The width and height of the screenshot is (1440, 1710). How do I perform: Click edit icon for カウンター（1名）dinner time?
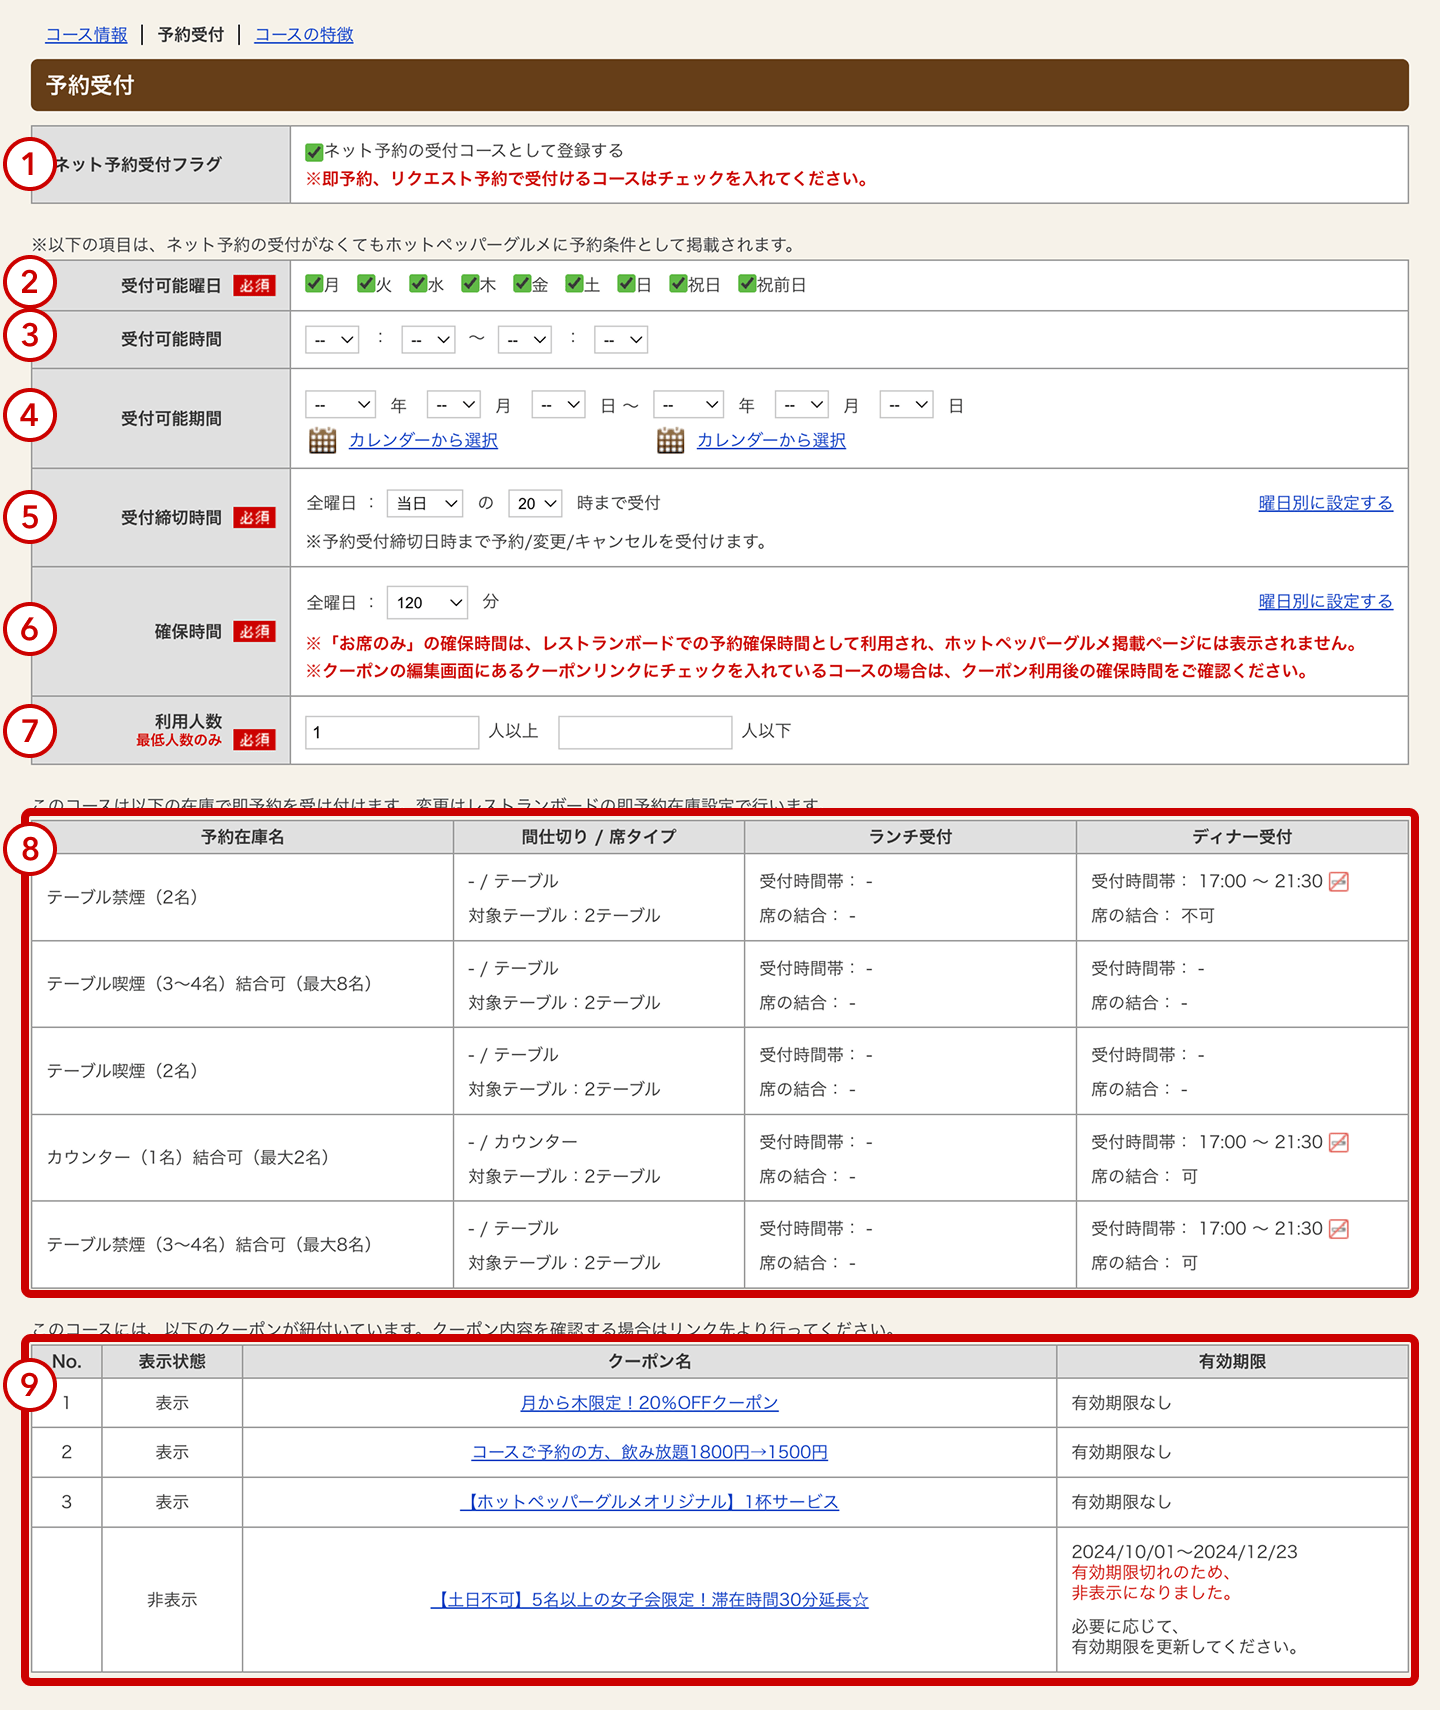1338,1143
